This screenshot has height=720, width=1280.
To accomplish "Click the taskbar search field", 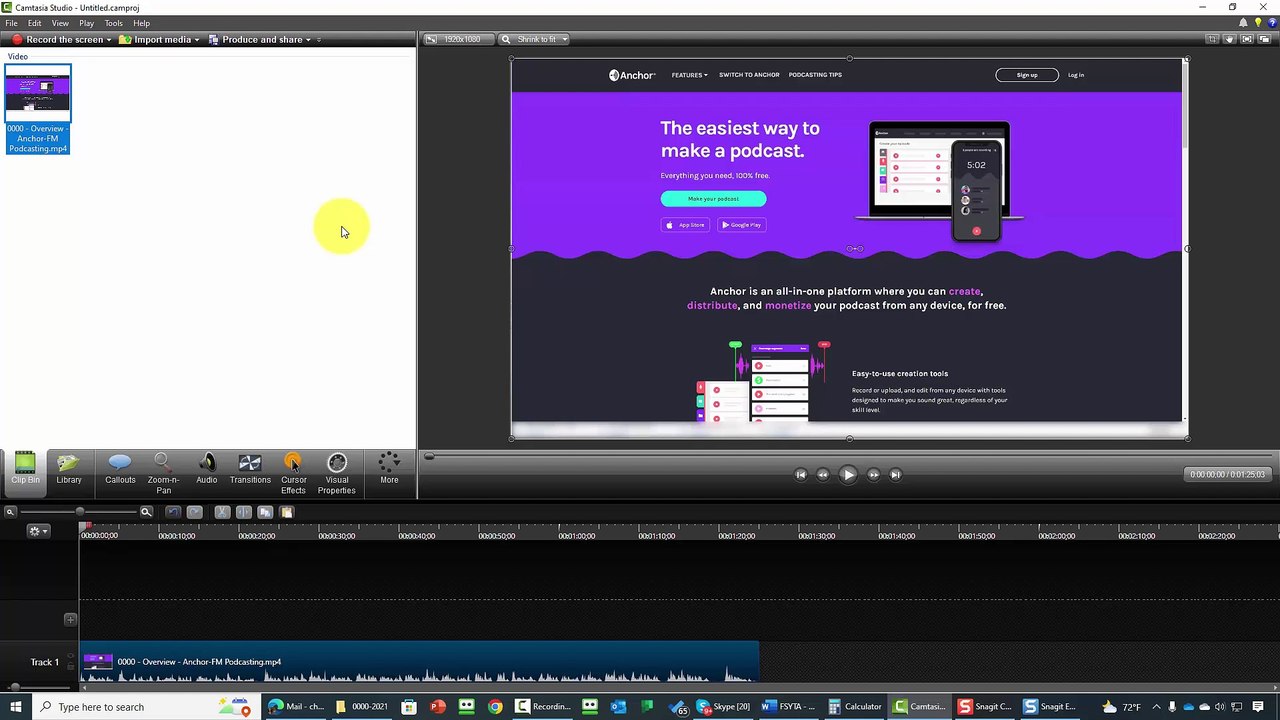I will 144,706.
